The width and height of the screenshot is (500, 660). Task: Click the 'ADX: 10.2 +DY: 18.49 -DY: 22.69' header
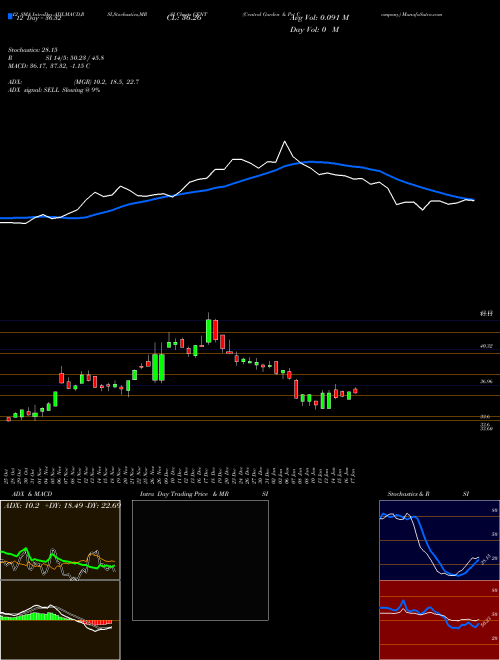pyautogui.click(x=62, y=506)
